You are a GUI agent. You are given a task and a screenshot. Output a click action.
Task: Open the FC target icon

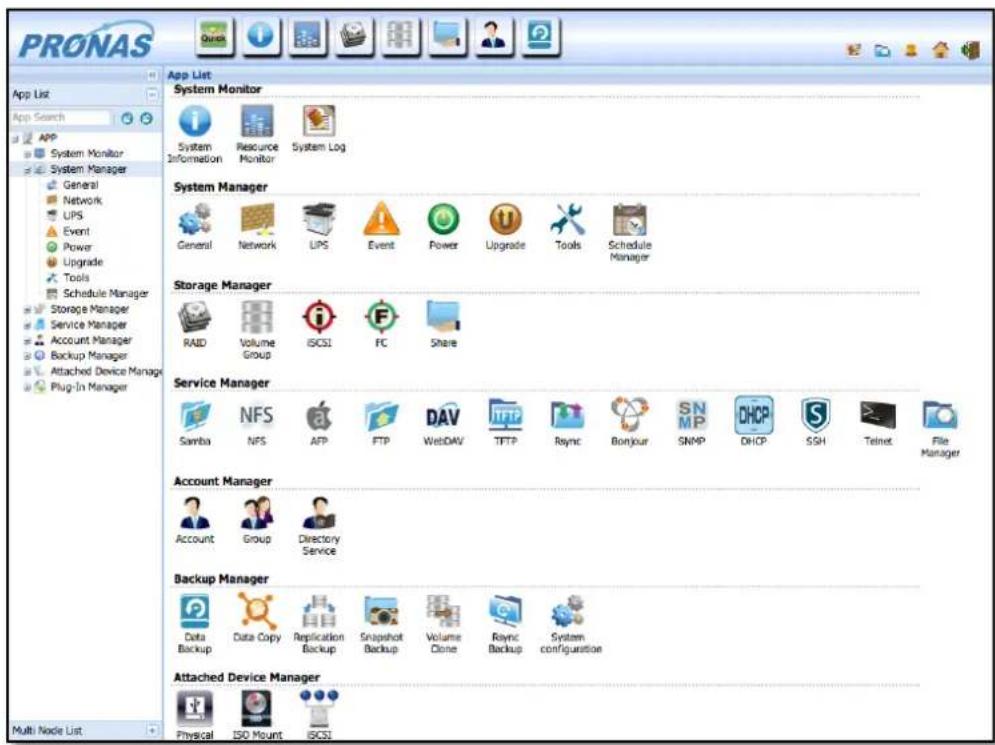(381, 317)
